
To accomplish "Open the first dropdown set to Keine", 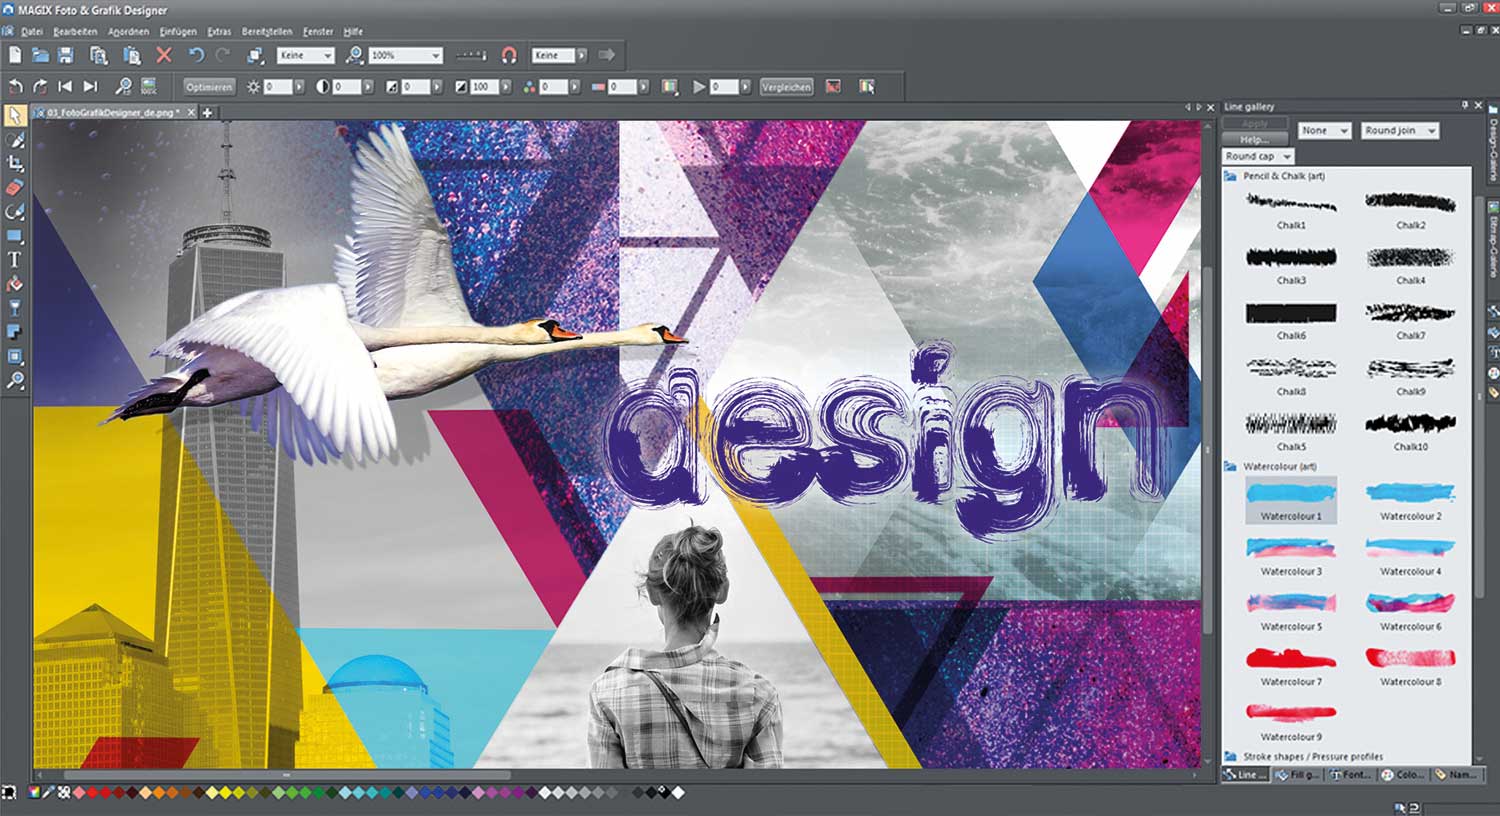I will point(305,56).
